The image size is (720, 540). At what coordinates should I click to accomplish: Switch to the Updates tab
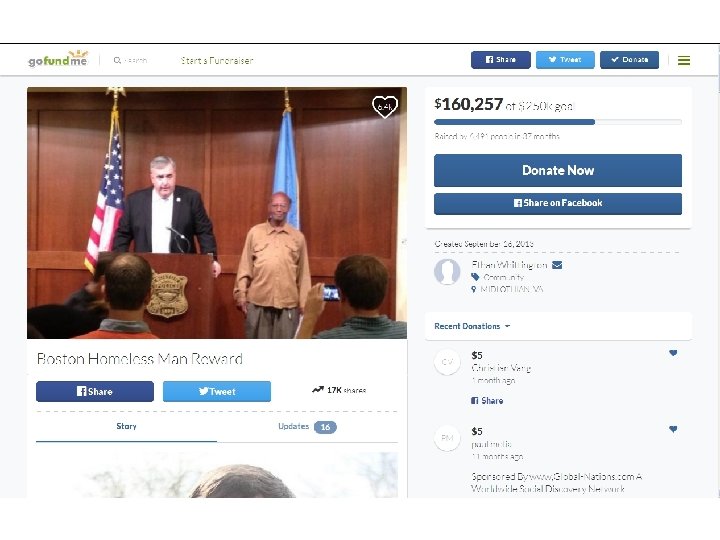(x=307, y=427)
